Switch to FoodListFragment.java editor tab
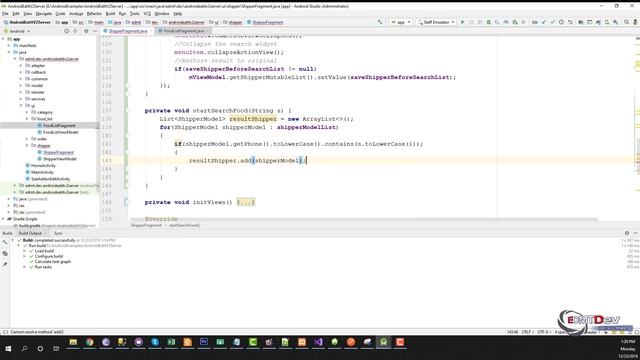 point(184,31)
